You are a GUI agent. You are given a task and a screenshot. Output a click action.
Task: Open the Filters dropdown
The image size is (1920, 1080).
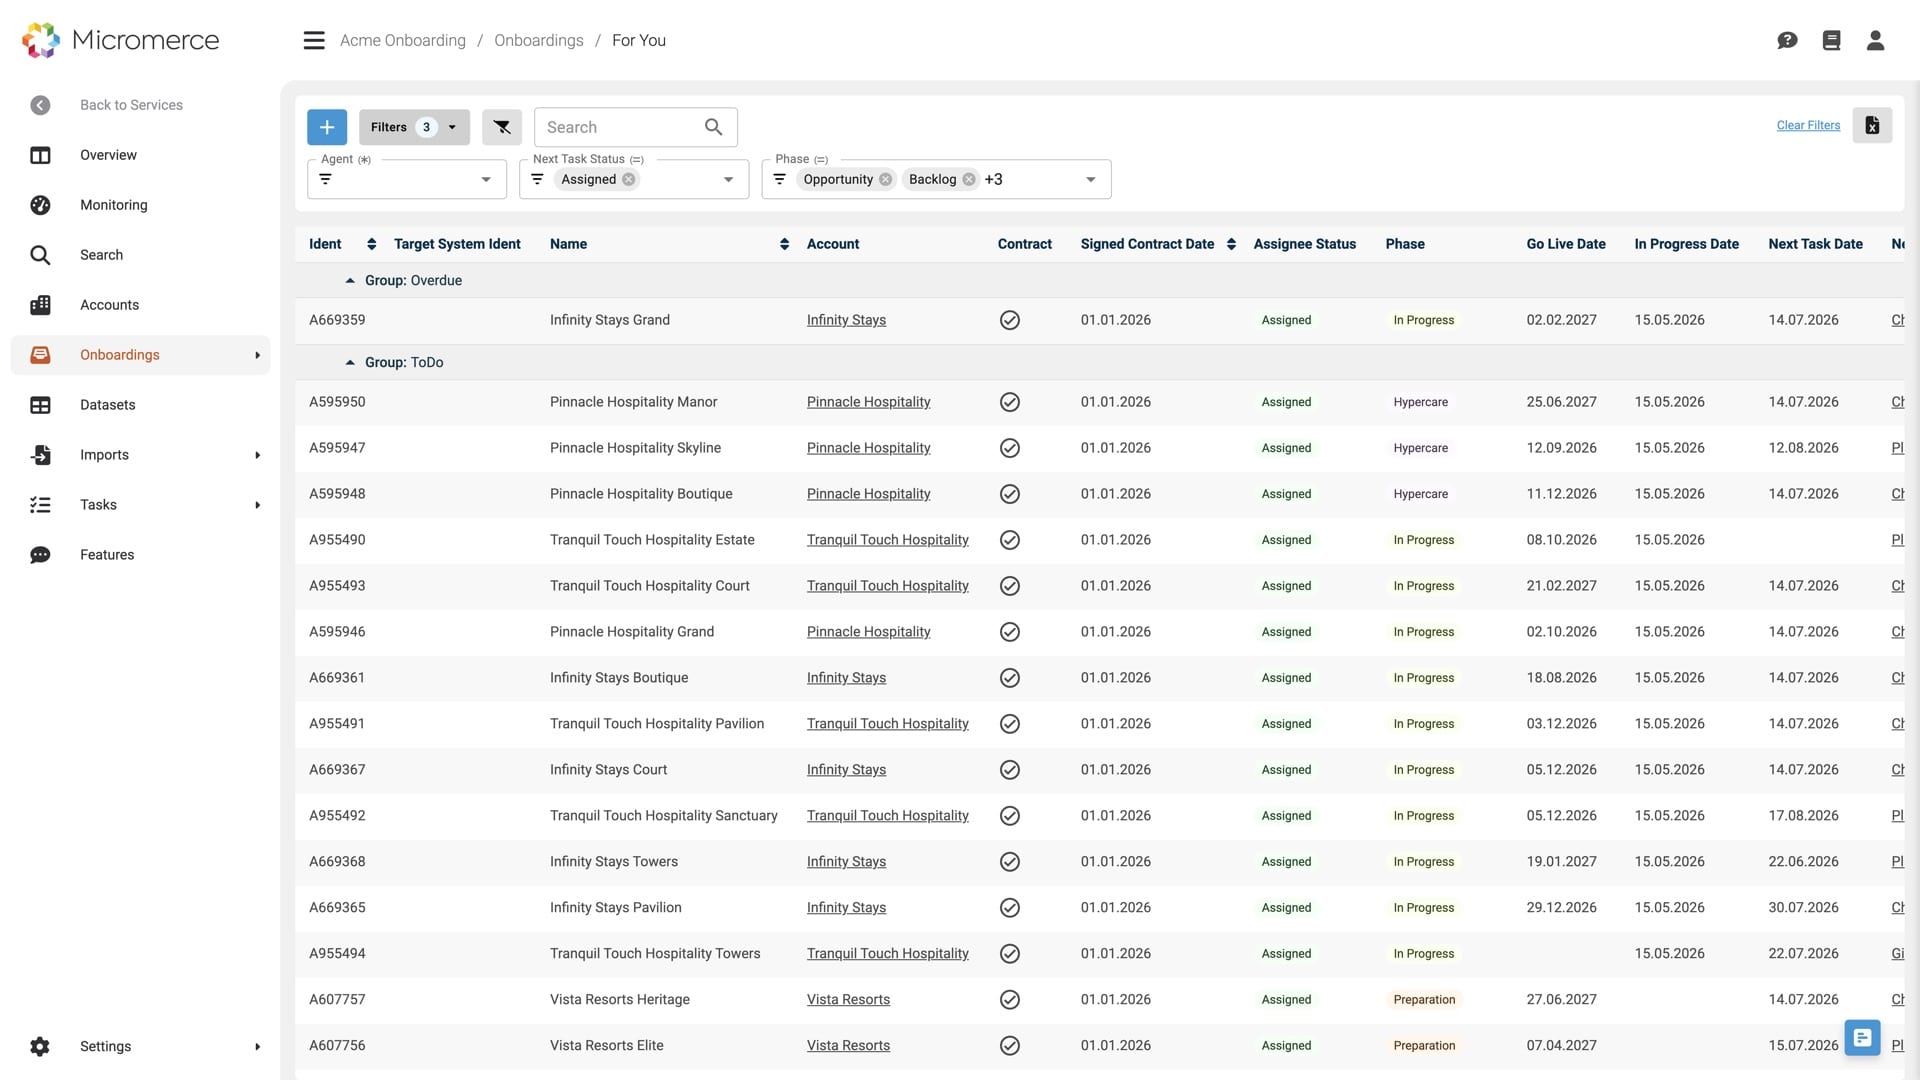(x=414, y=127)
